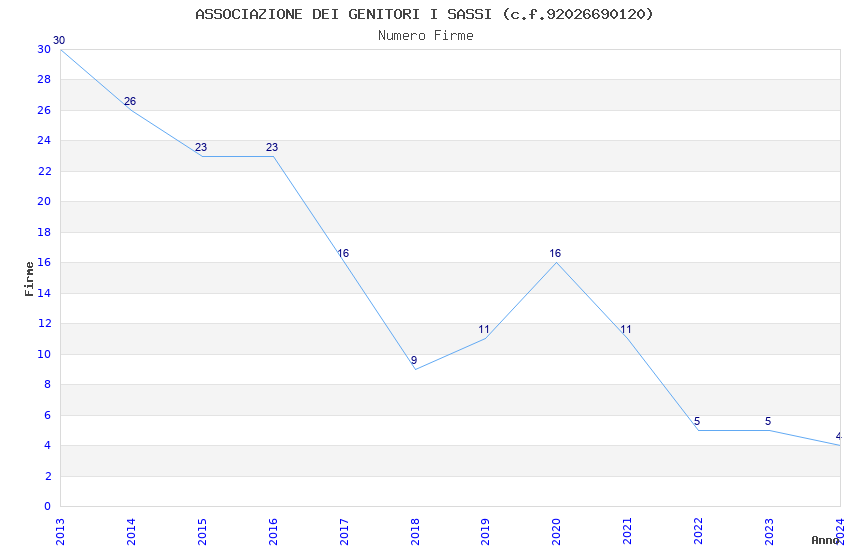Screen dimensions: 850x550
Task: Click the y-axis tick value 24
Action: coord(44,140)
